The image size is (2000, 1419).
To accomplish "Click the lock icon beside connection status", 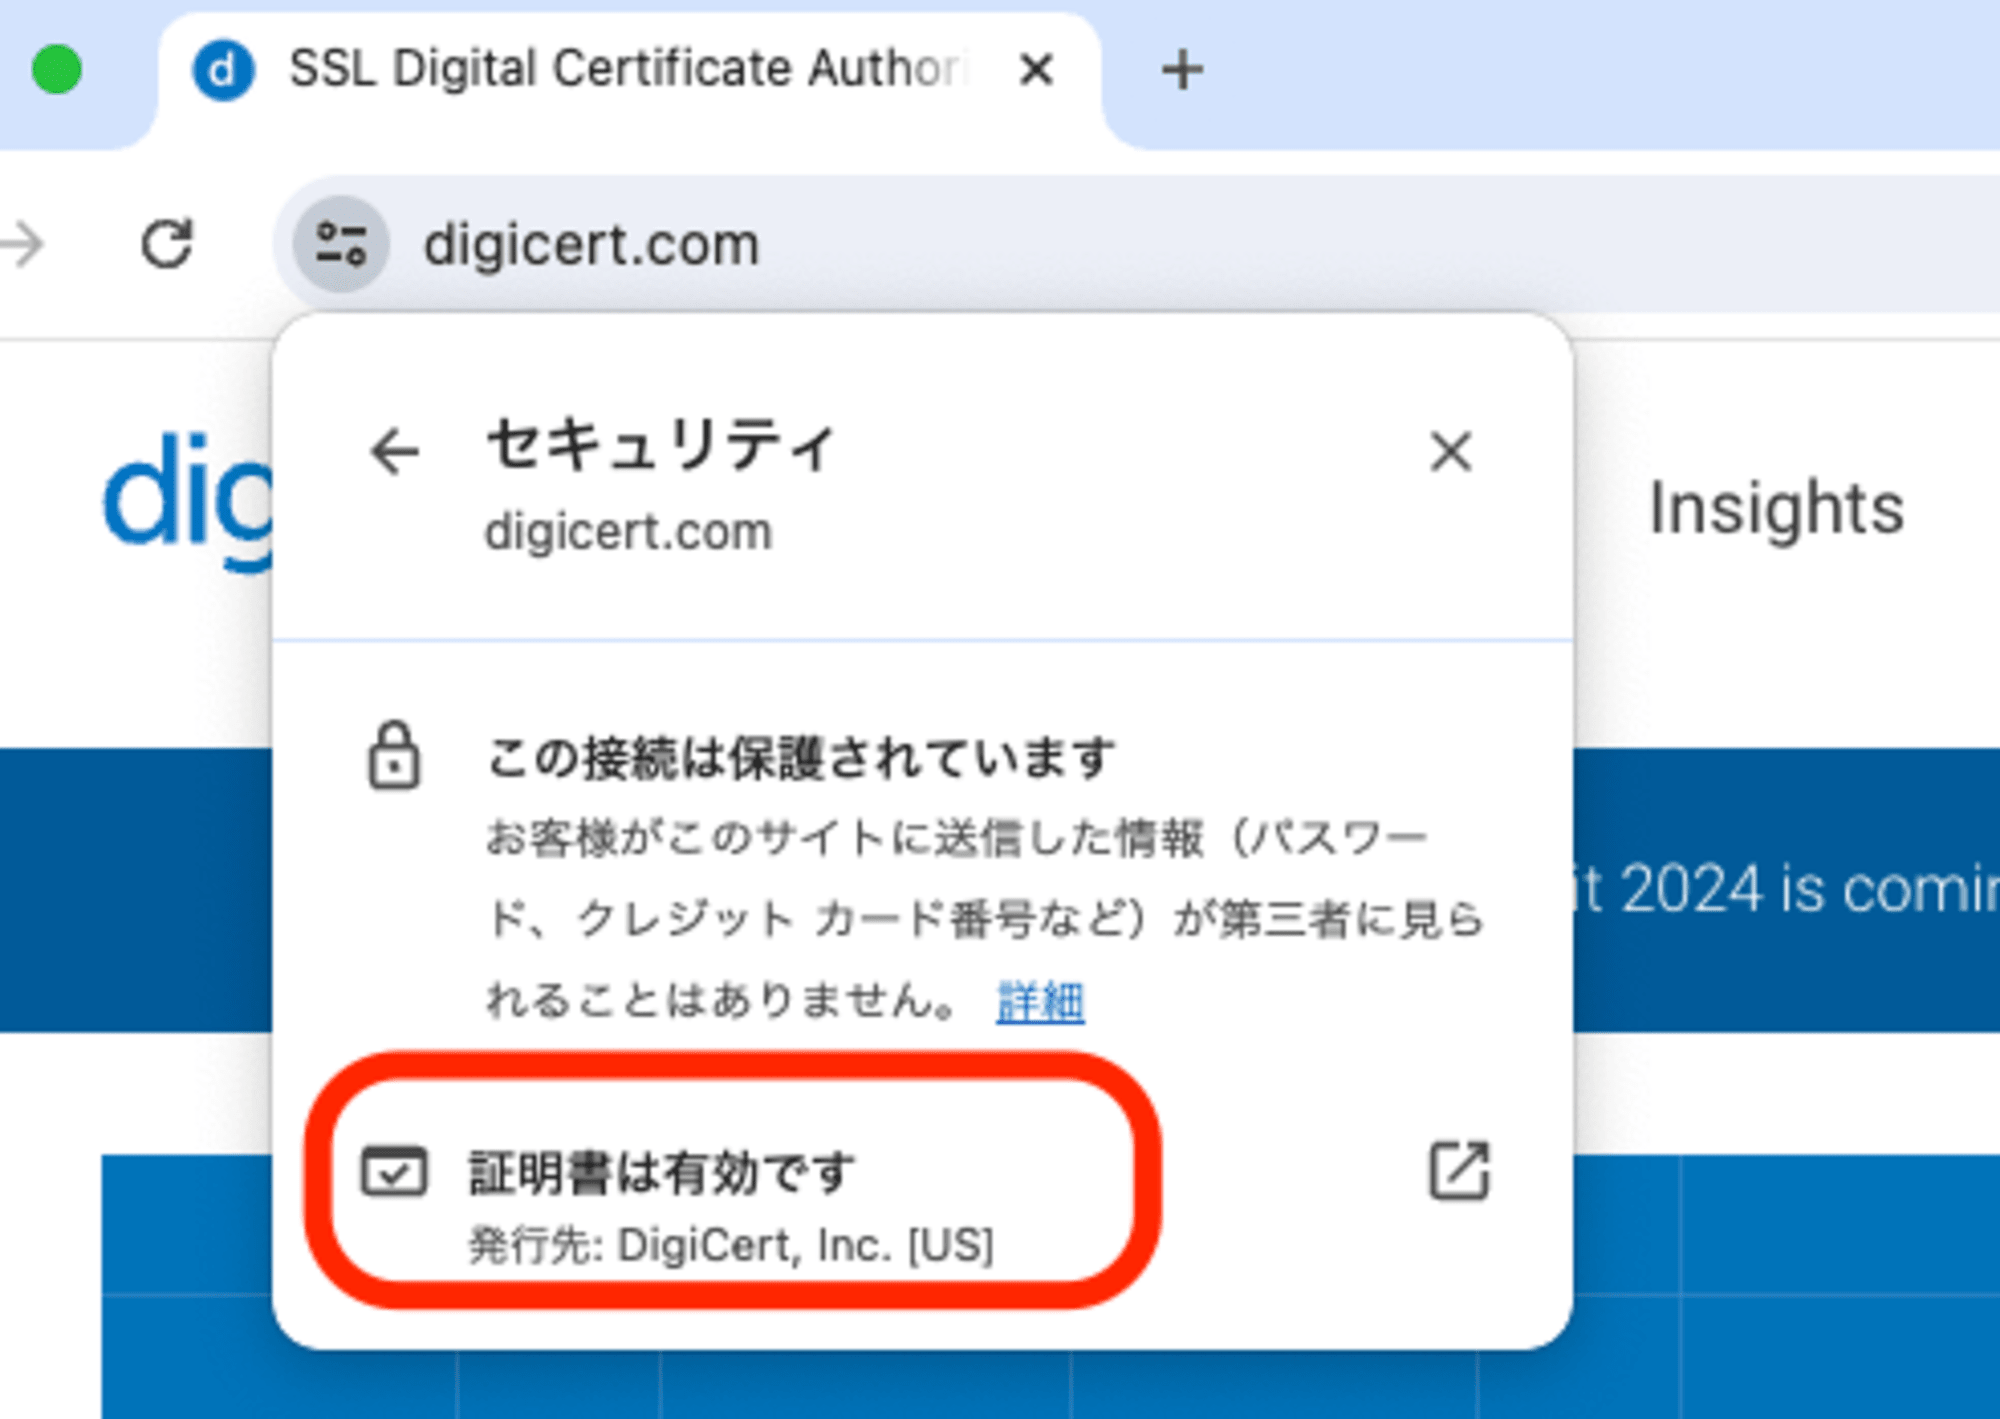I will pos(394,757).
